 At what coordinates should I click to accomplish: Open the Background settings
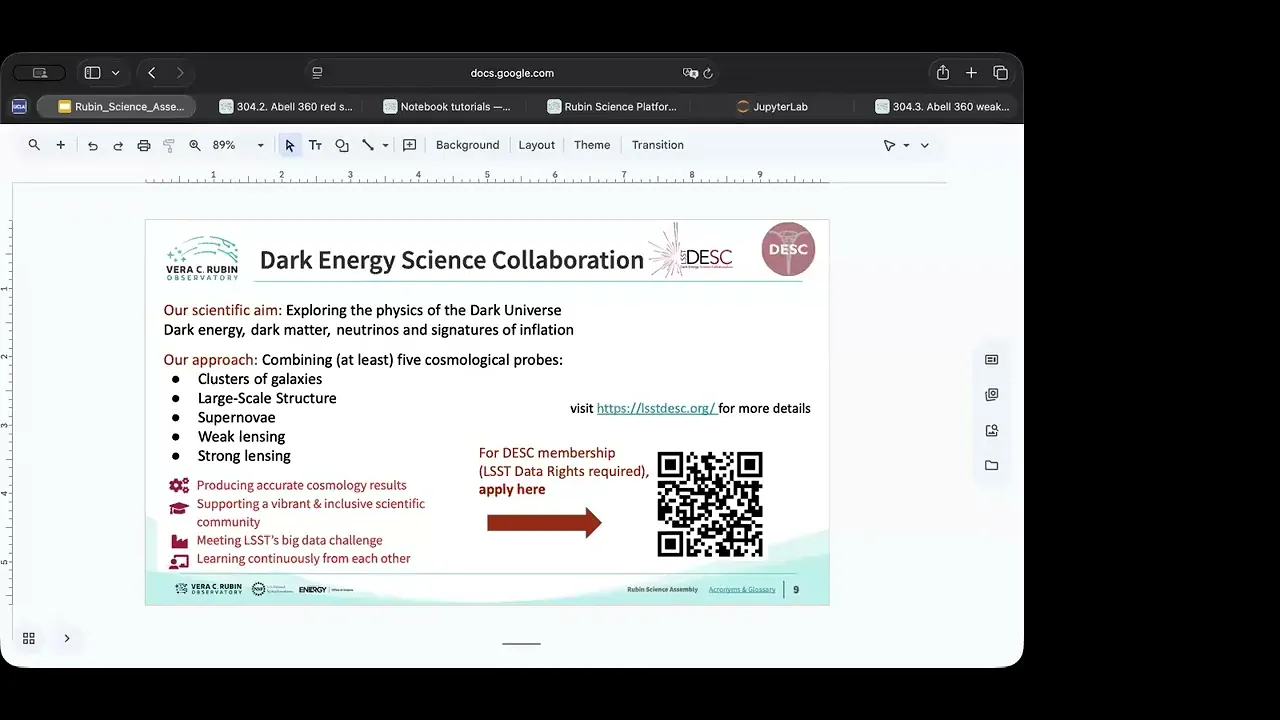click(x=467, y=145)
